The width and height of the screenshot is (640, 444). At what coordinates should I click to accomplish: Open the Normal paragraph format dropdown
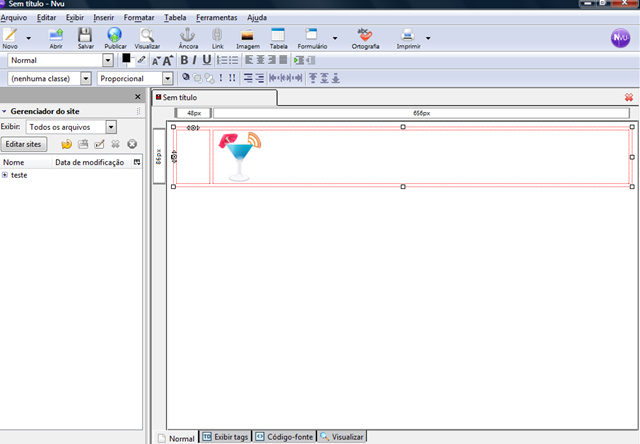click(x=108, y=60)
